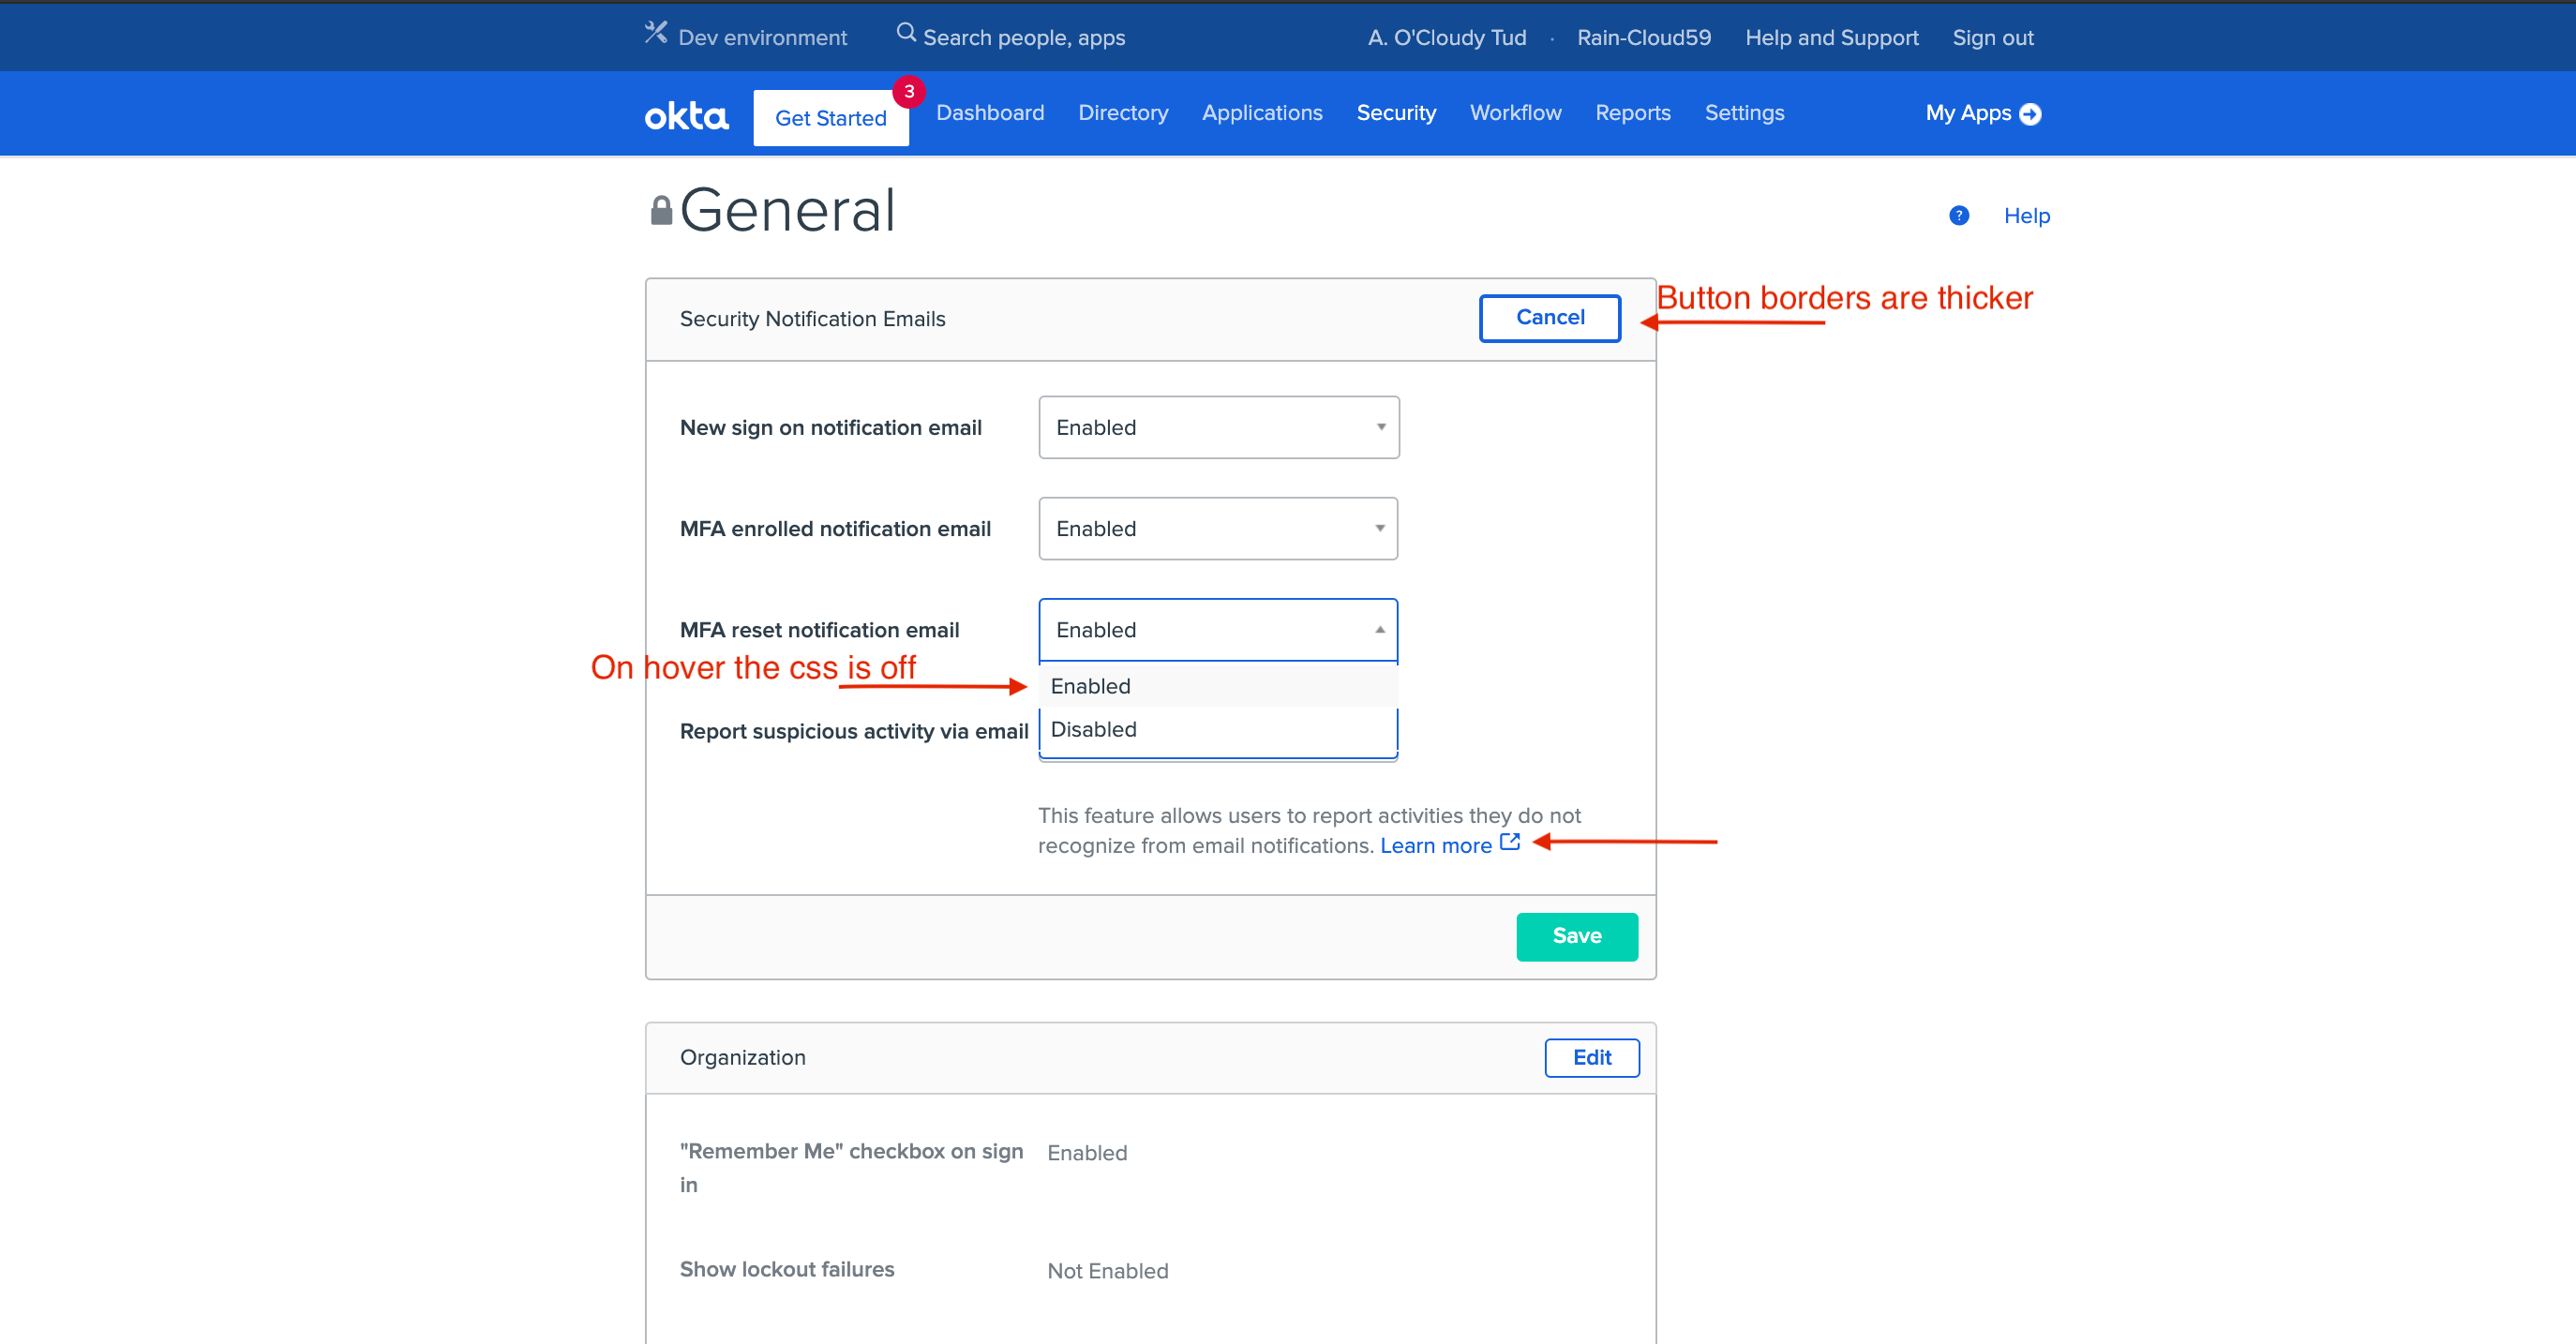Click the okta logo
This screenshot has height=1344, width=2576.
(687, 116)
